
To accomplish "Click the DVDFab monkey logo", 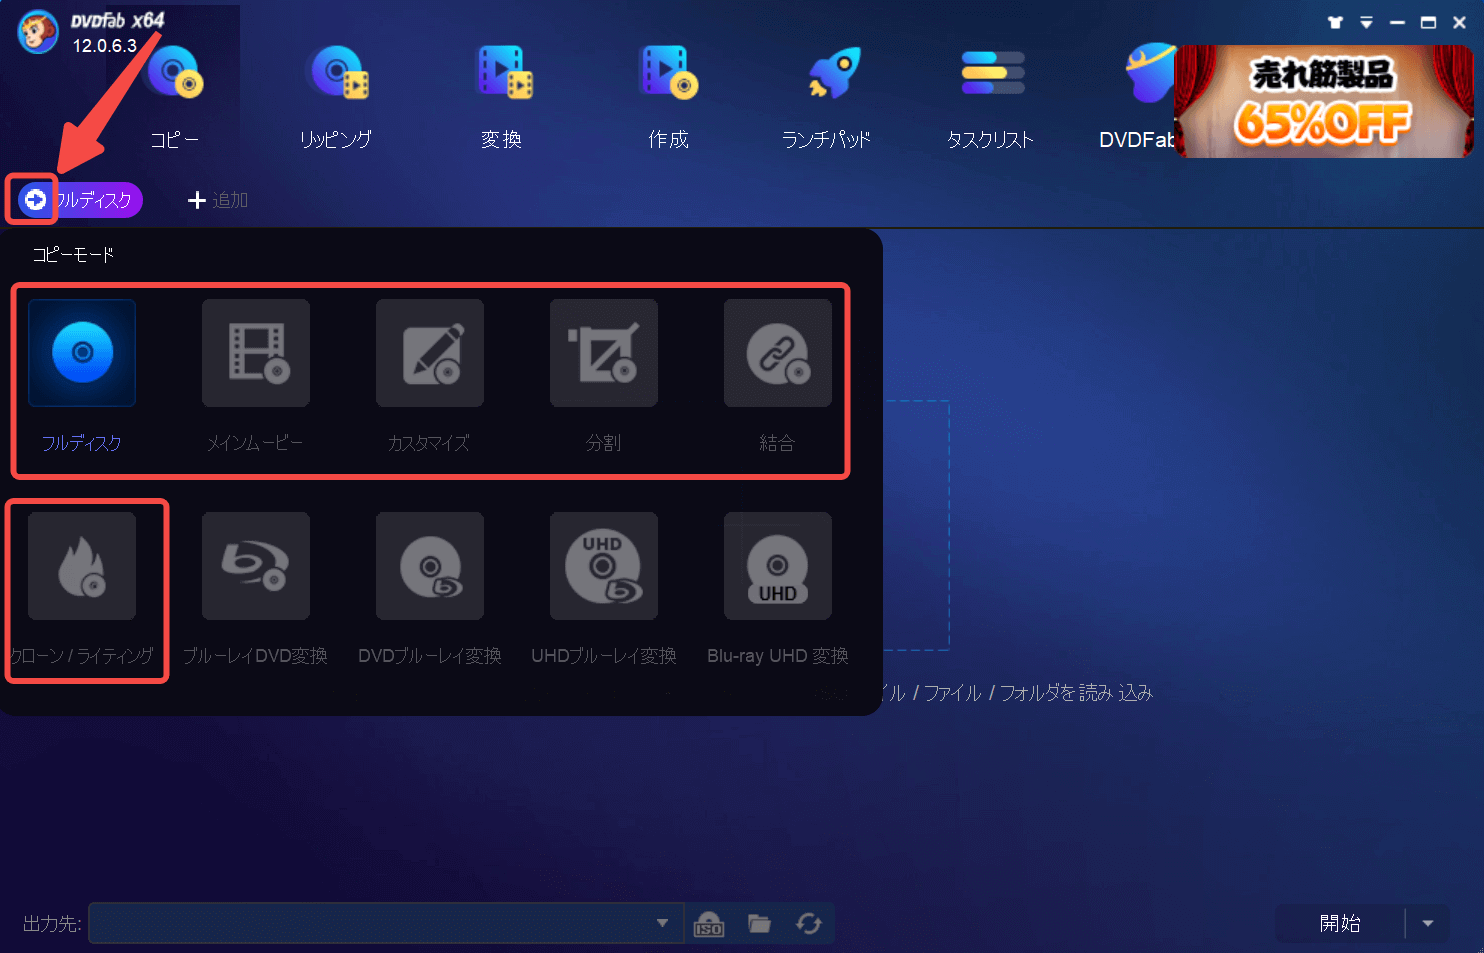I will (x=38, y=32).
